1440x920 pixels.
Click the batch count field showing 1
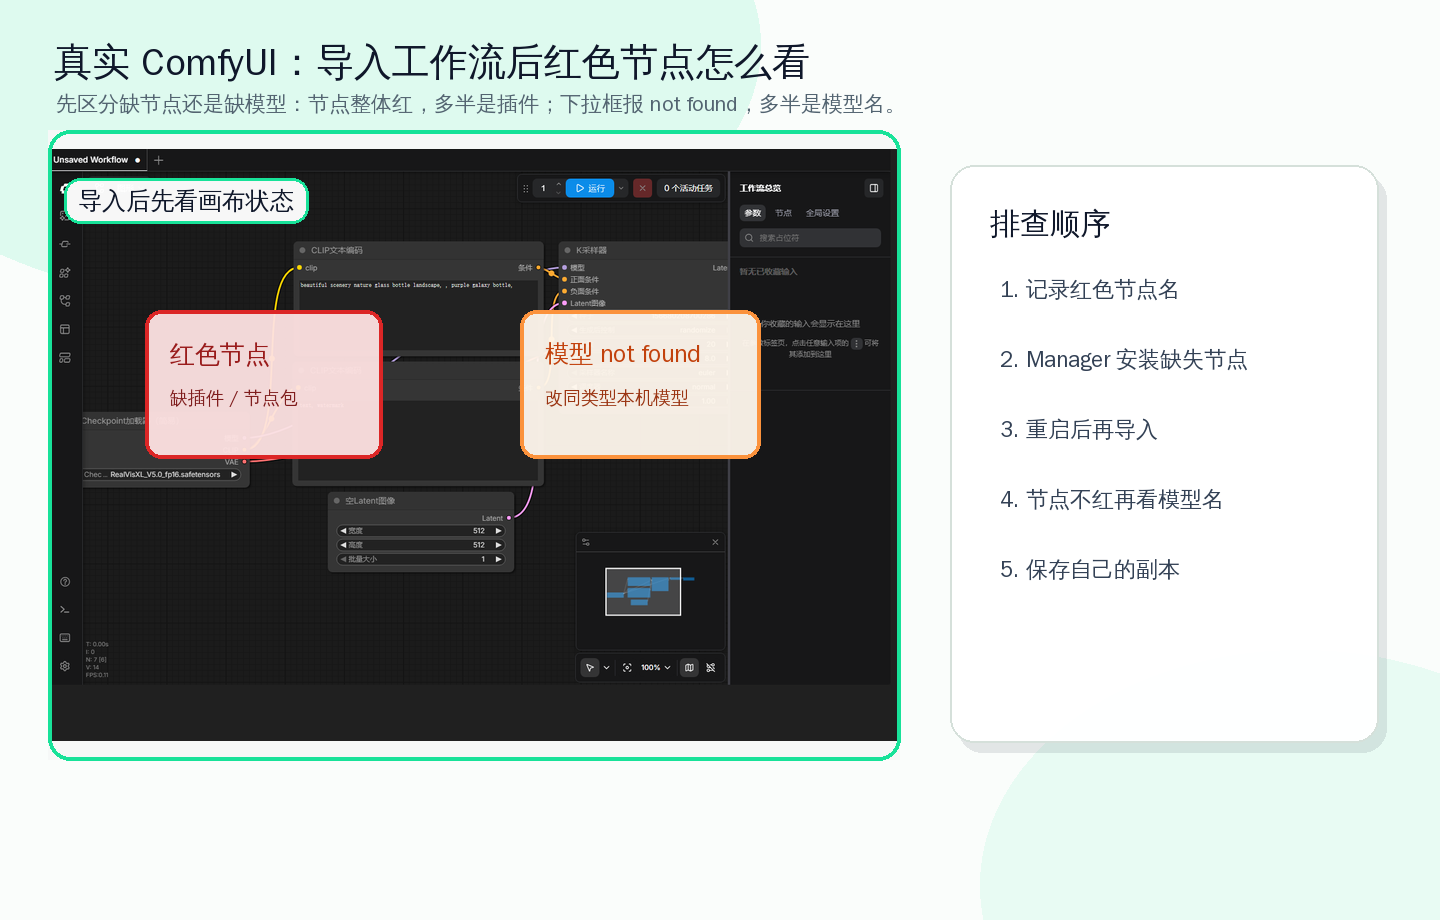[544, 188]
